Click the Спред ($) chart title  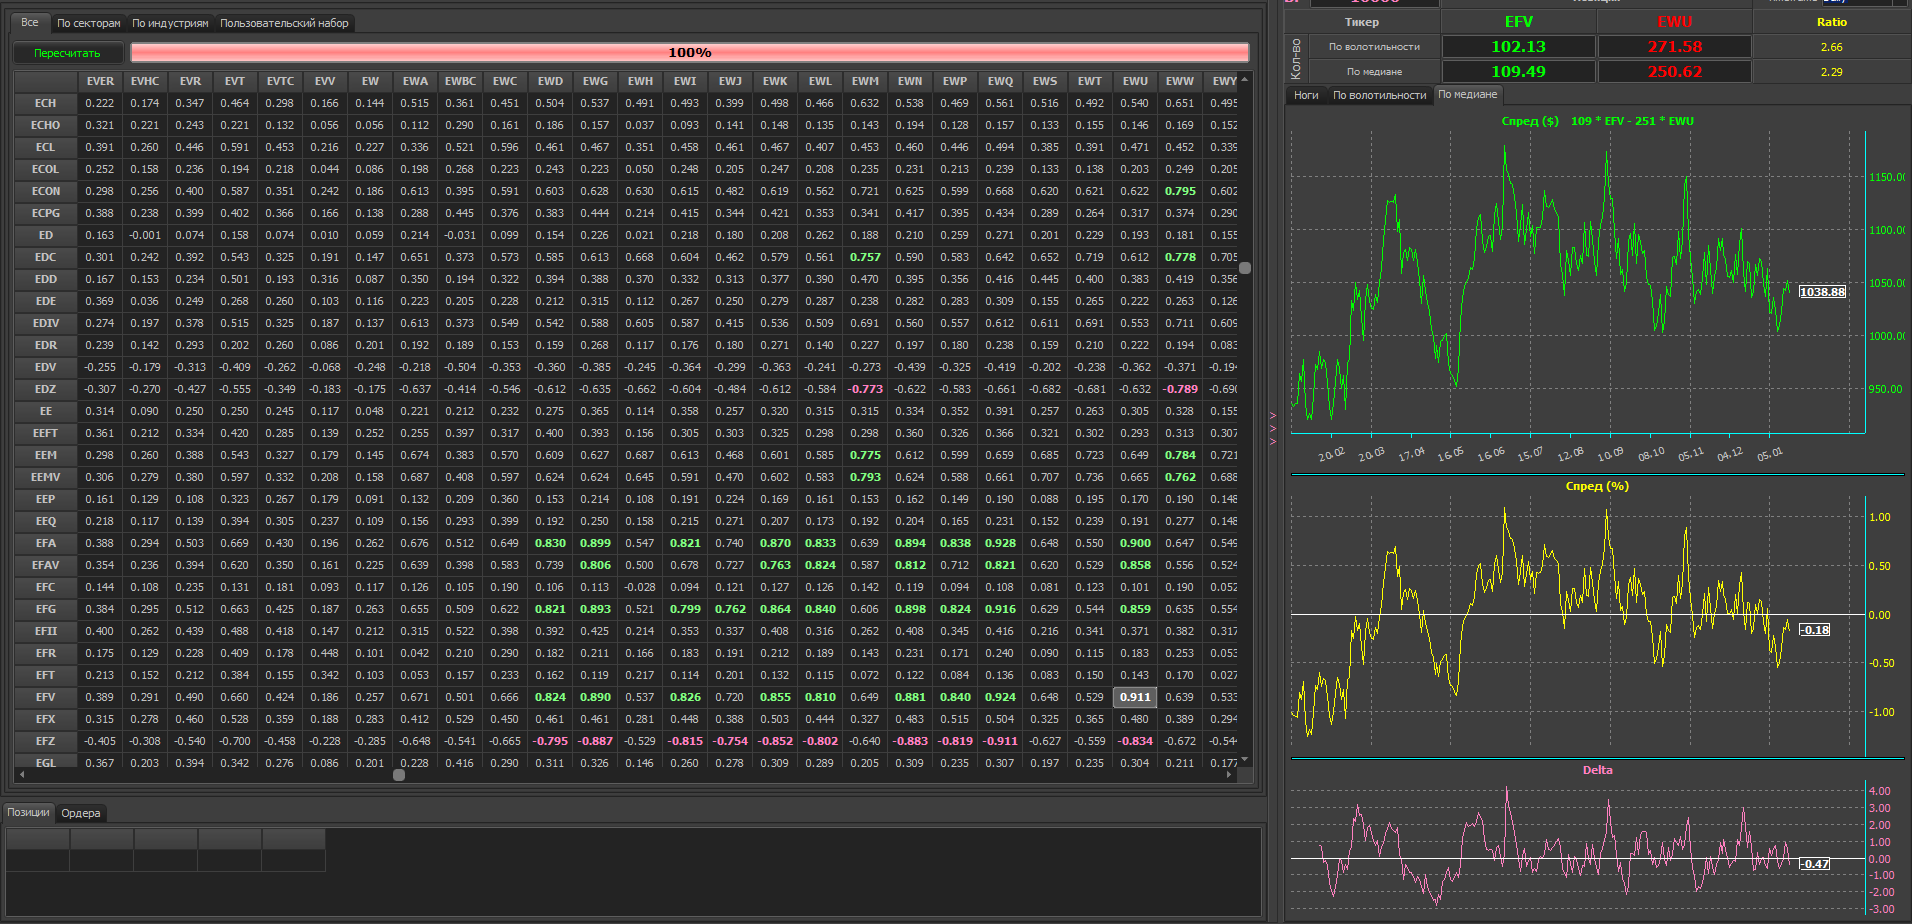click(x=1597, y=121)
